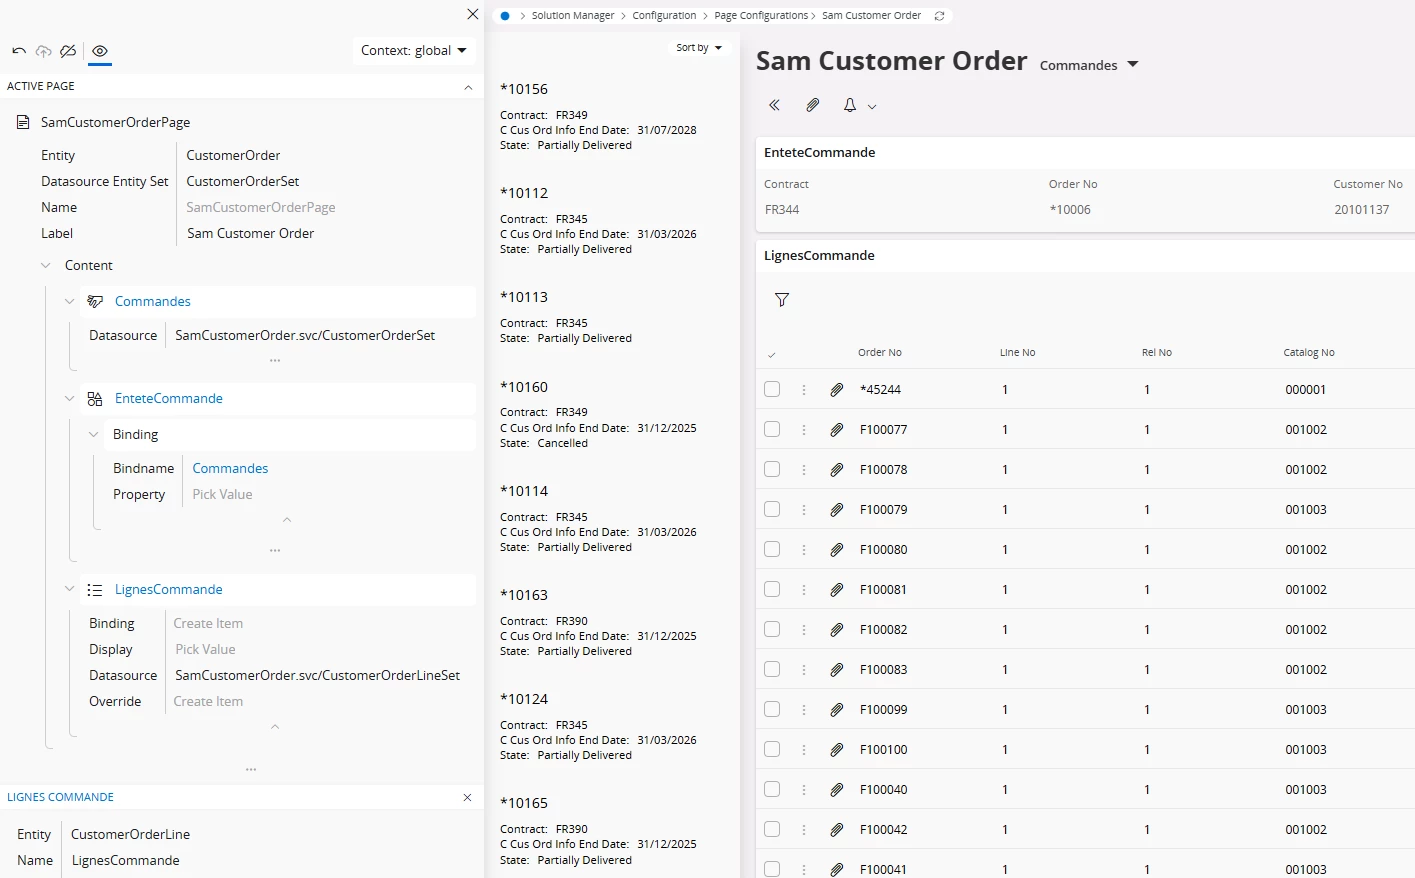Collapse the ACTIVE PAGE section

pos(468,87)
